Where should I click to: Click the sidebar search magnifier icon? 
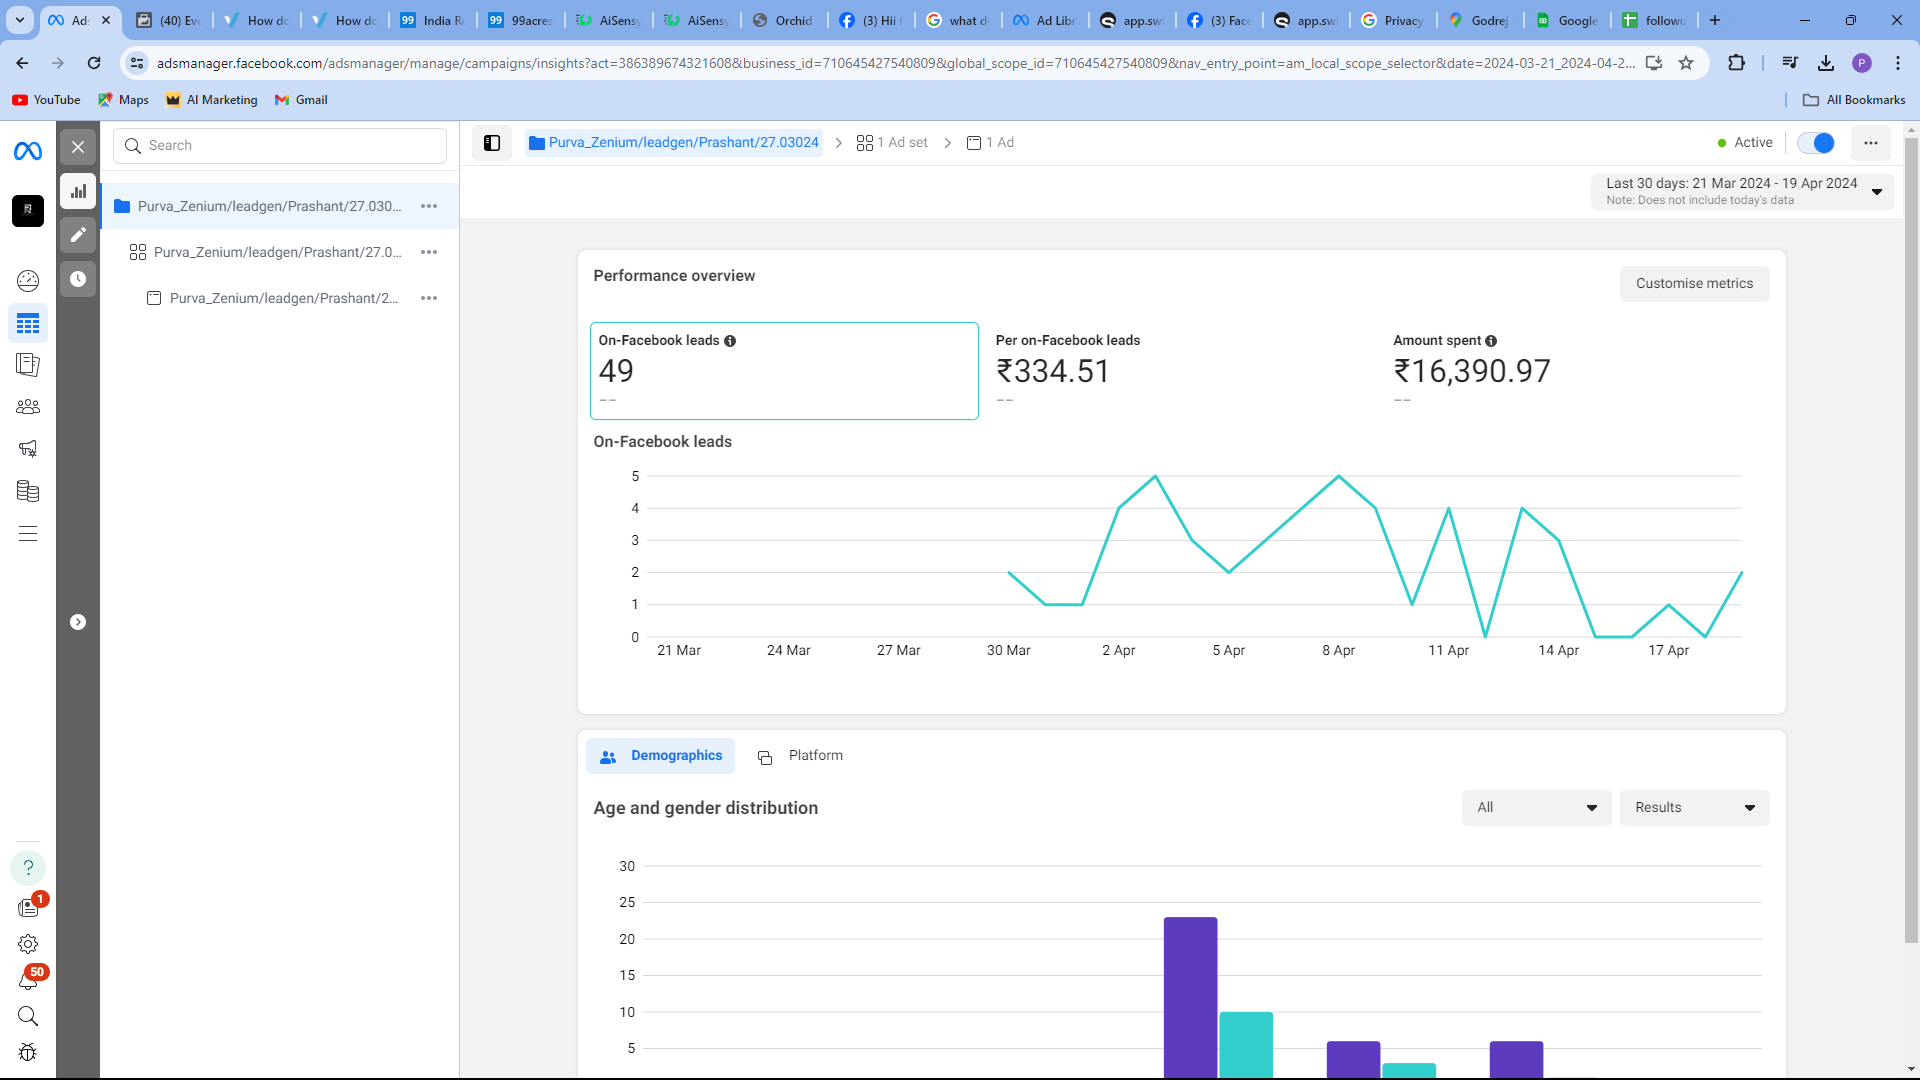pyautogui.click(x=28, y=1017)
